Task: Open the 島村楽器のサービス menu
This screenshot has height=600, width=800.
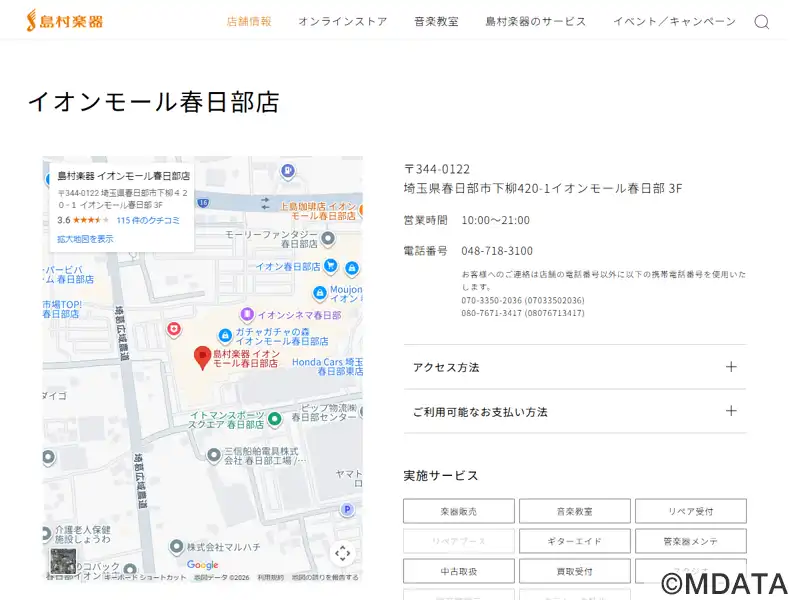Action: 536,21
